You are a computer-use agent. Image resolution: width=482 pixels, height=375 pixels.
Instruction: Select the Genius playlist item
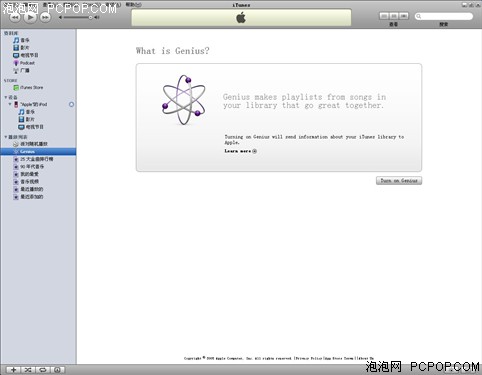click(x=38, y=152)
